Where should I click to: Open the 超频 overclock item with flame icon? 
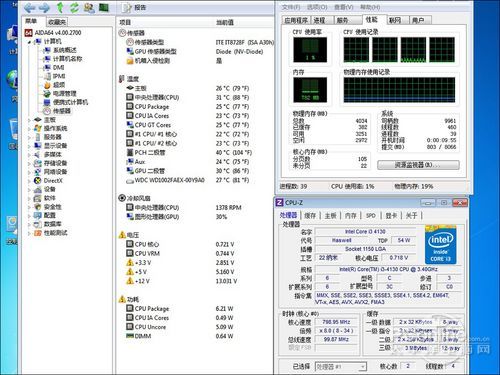point(54,85)
